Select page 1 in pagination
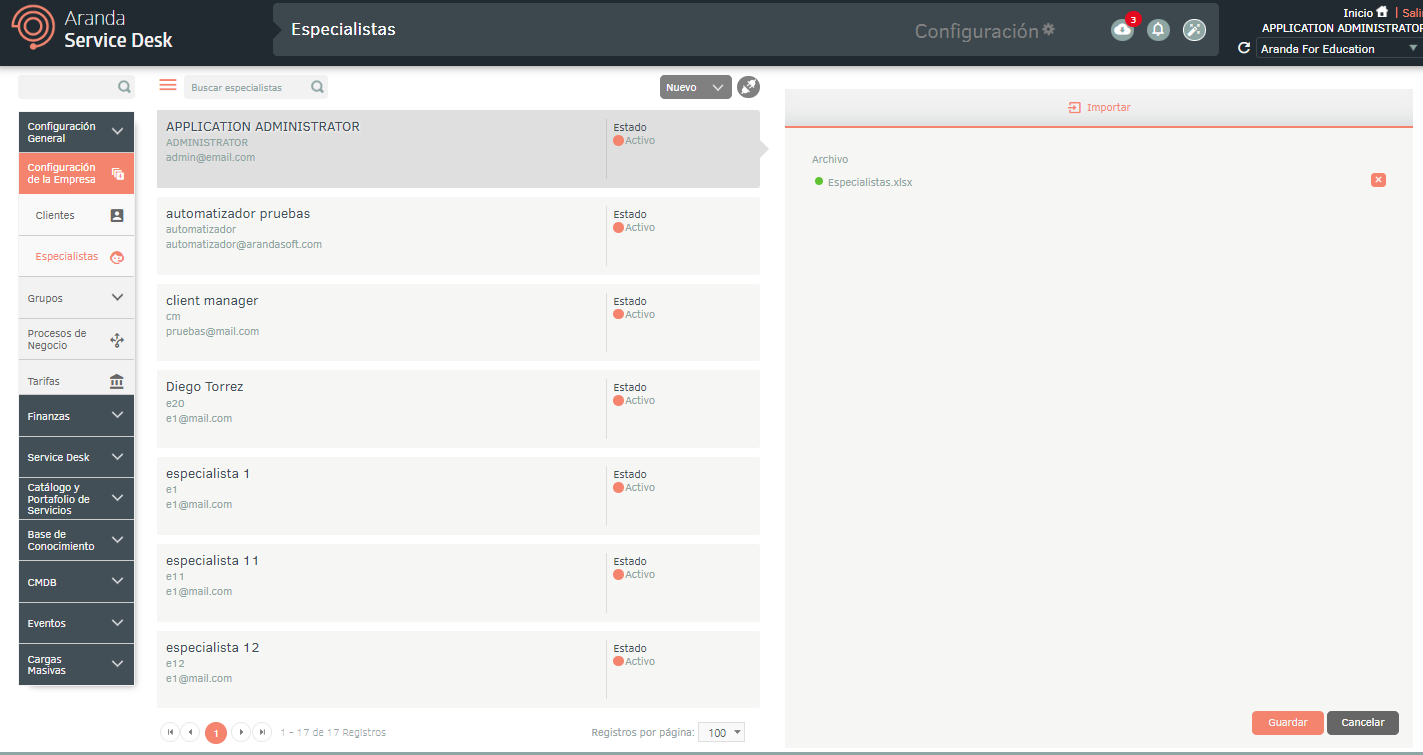The height and width of the screenshot is (755, 1423). click(x=216, y=733)
